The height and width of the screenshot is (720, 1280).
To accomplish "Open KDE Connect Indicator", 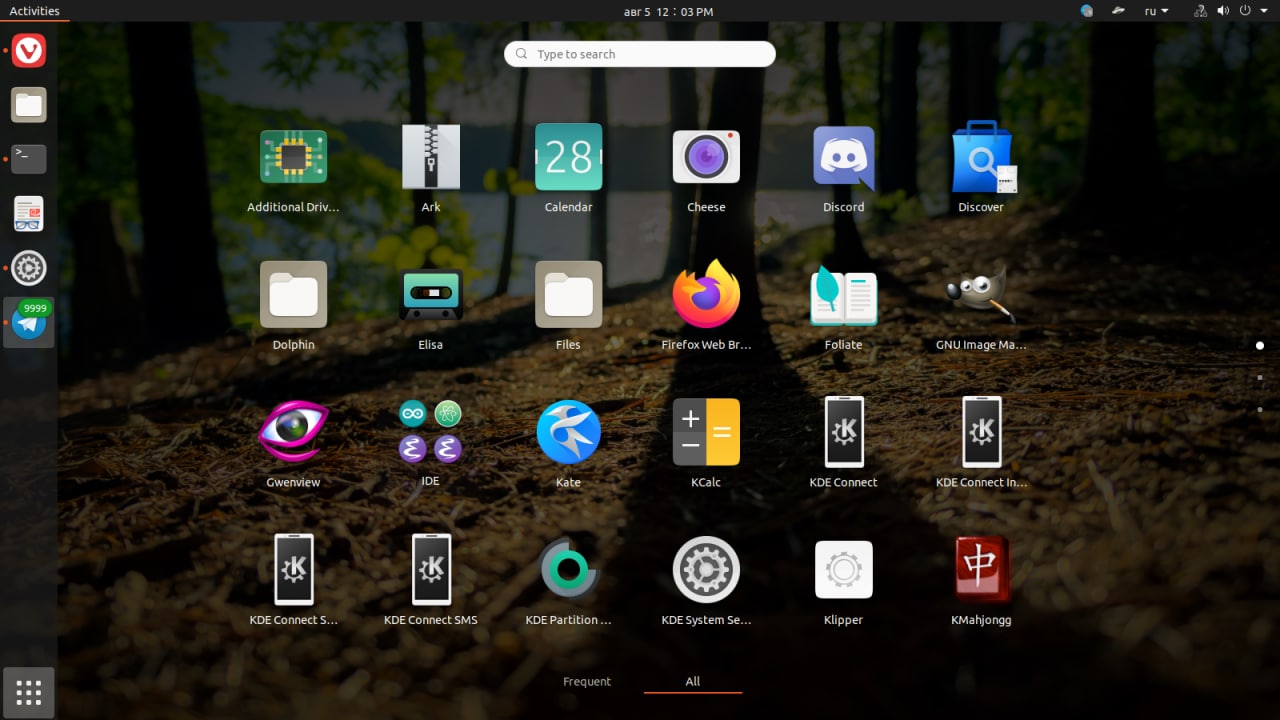I will pos(981,442).
